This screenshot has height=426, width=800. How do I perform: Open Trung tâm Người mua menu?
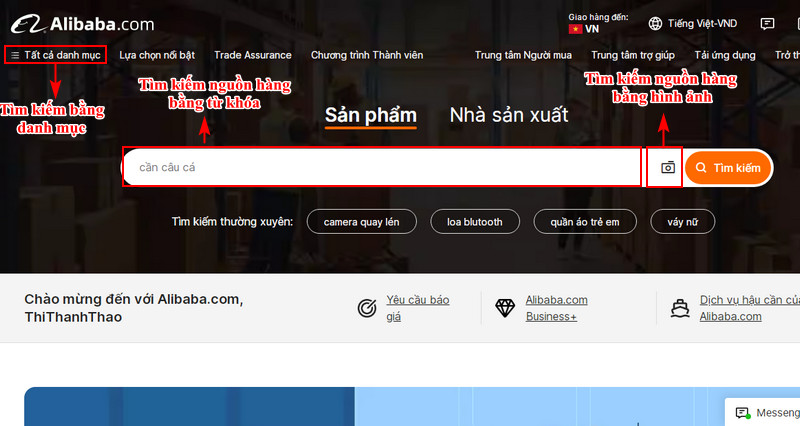[x=523, y=55]
